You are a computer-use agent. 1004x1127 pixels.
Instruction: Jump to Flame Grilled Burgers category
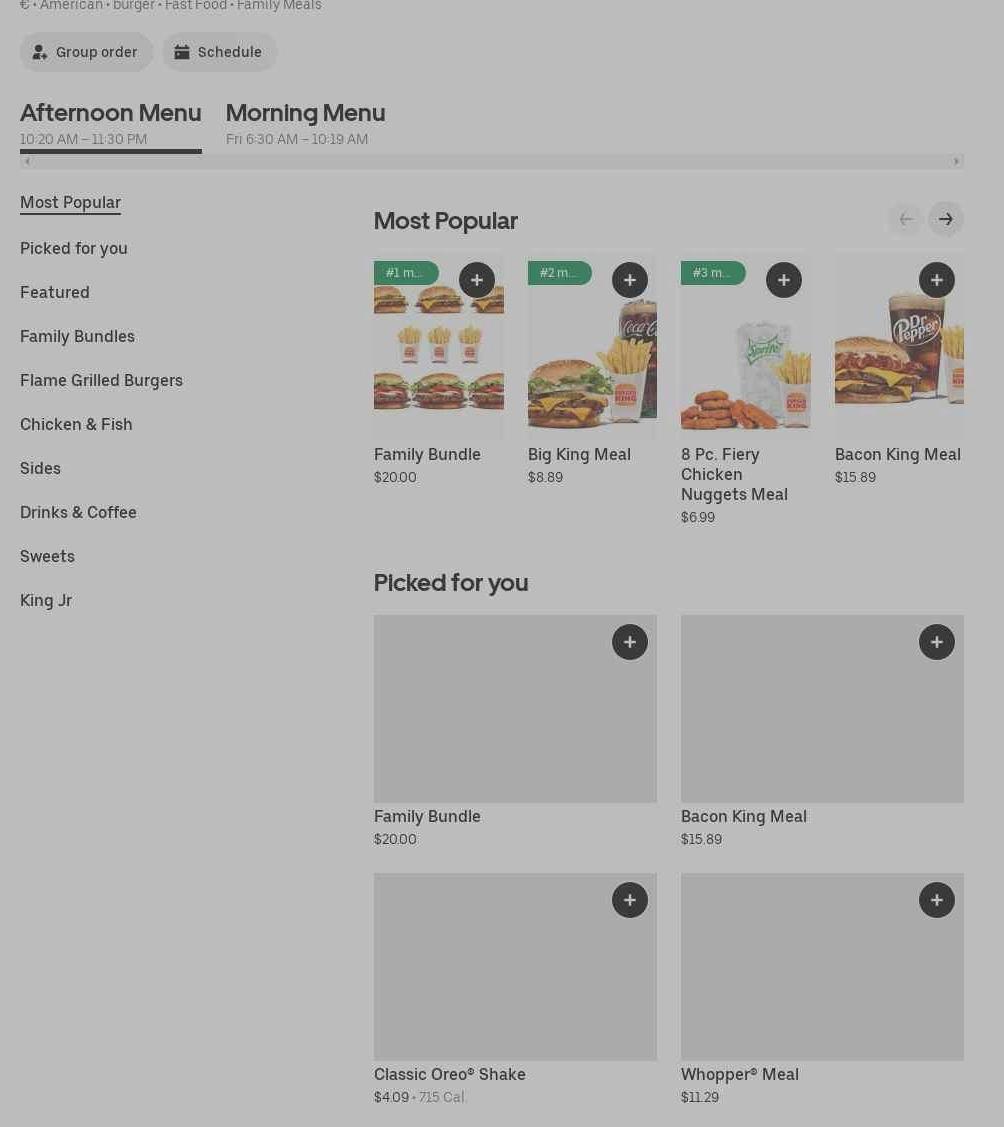coord(101,380)
